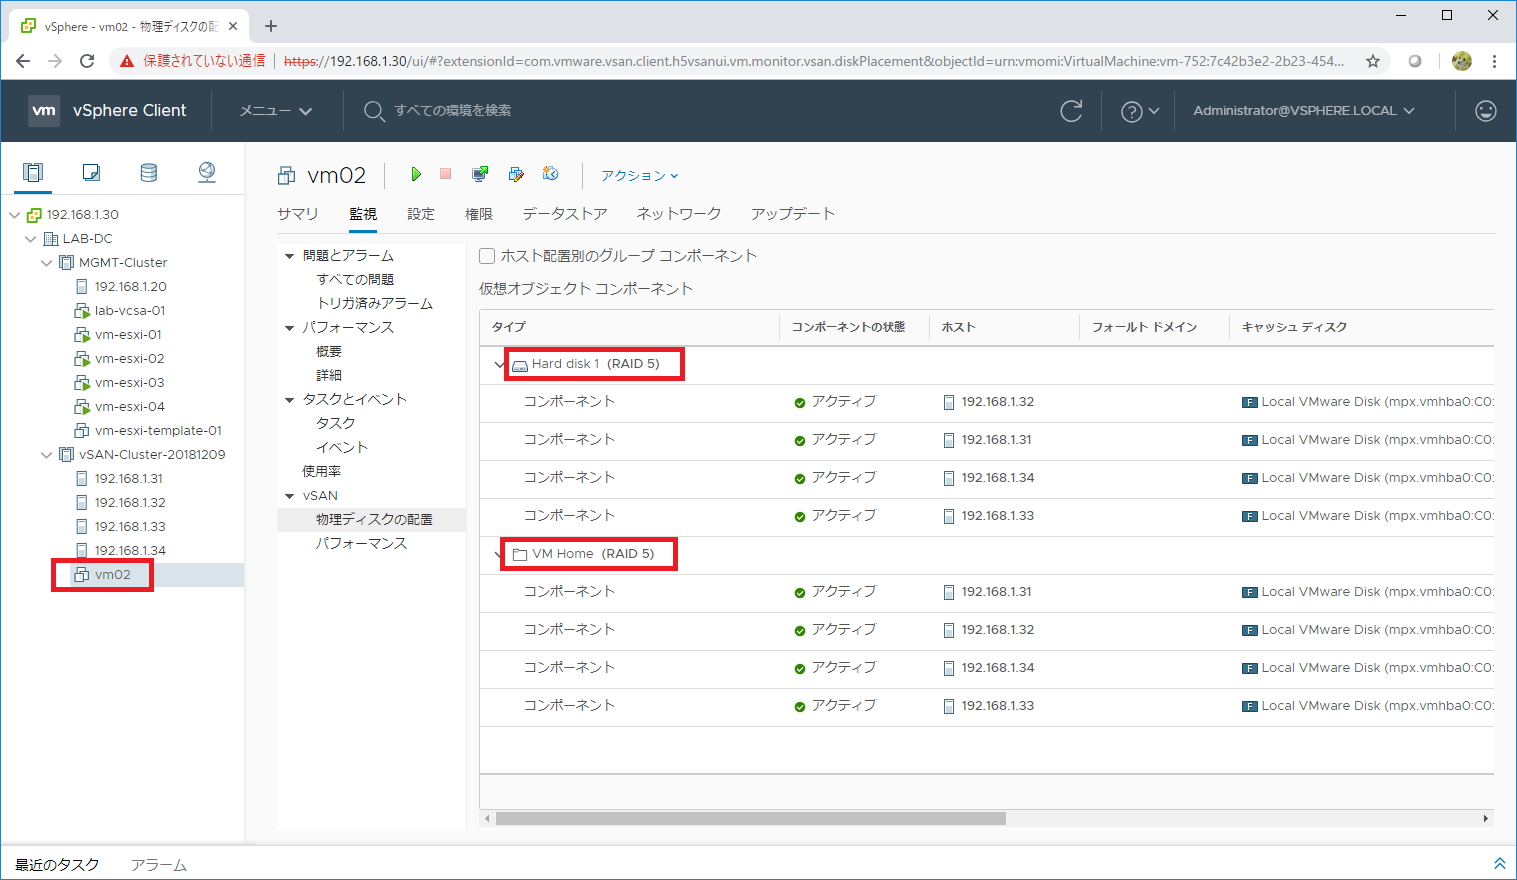This screenshot has width=1517, height=880.
Task: Power on vm02 with the play icon
Action: (416, 174)
